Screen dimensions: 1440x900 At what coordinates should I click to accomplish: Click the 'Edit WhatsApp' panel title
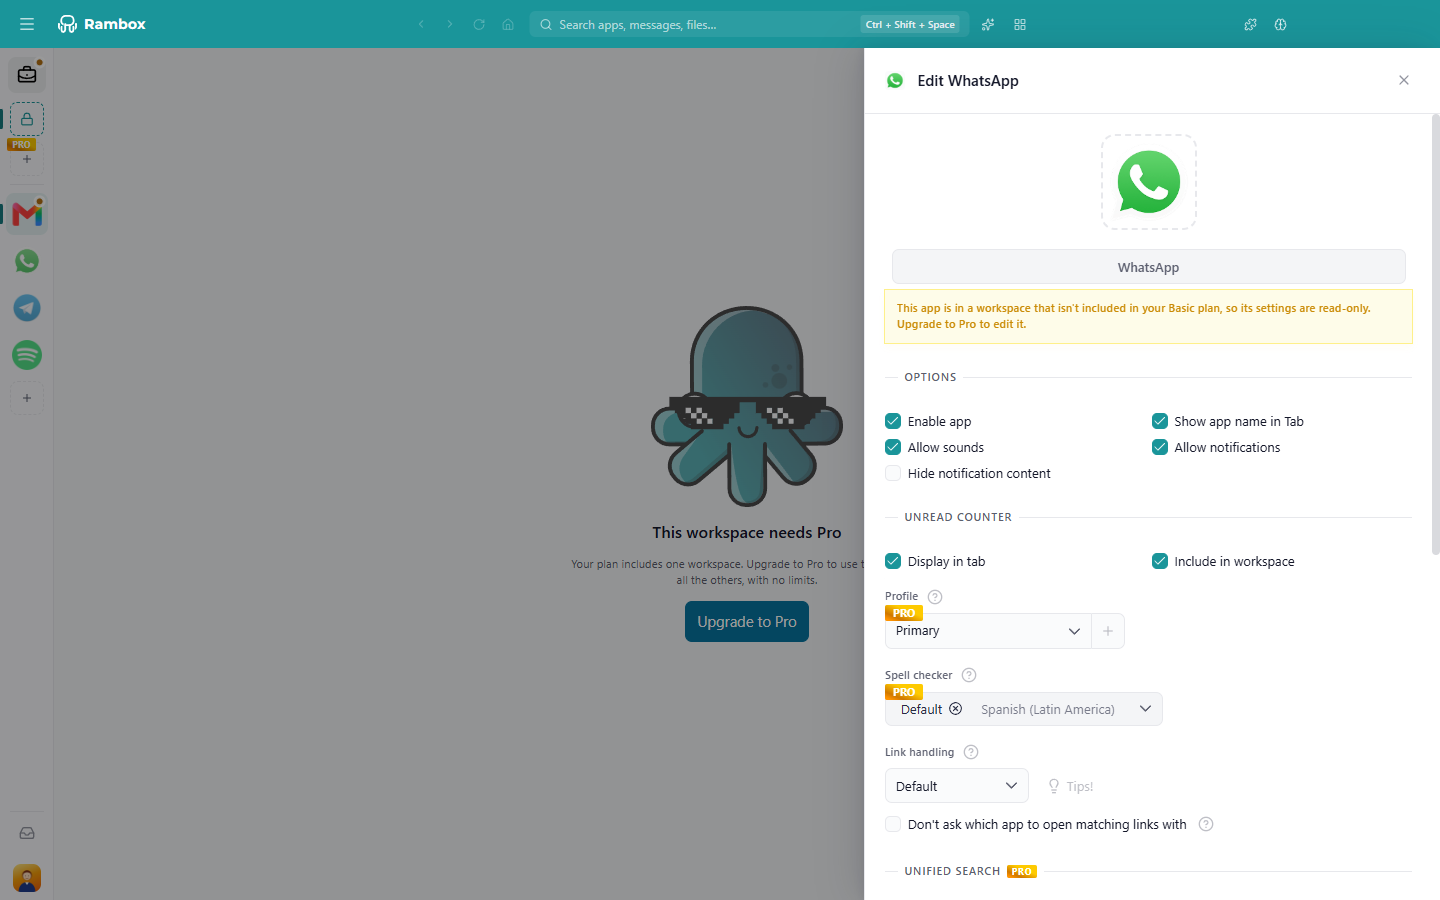click(968, 81)
